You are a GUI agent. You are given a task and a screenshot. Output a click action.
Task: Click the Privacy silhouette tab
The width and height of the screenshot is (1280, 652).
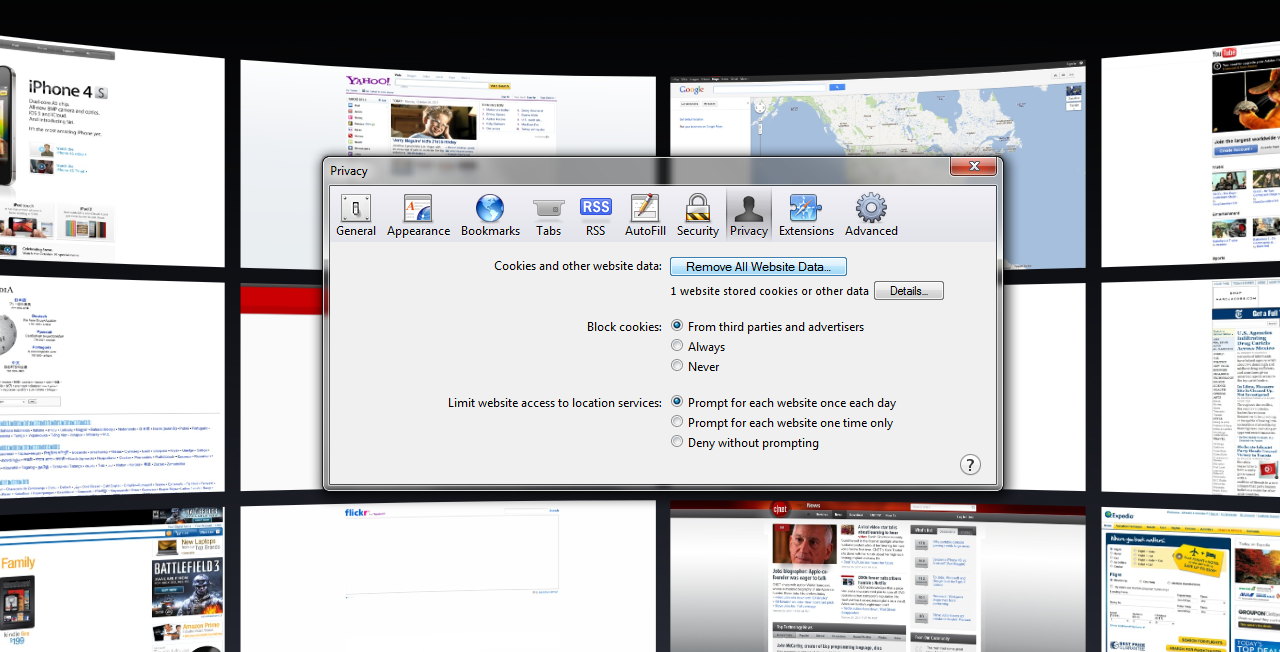[x=749, y=216]
